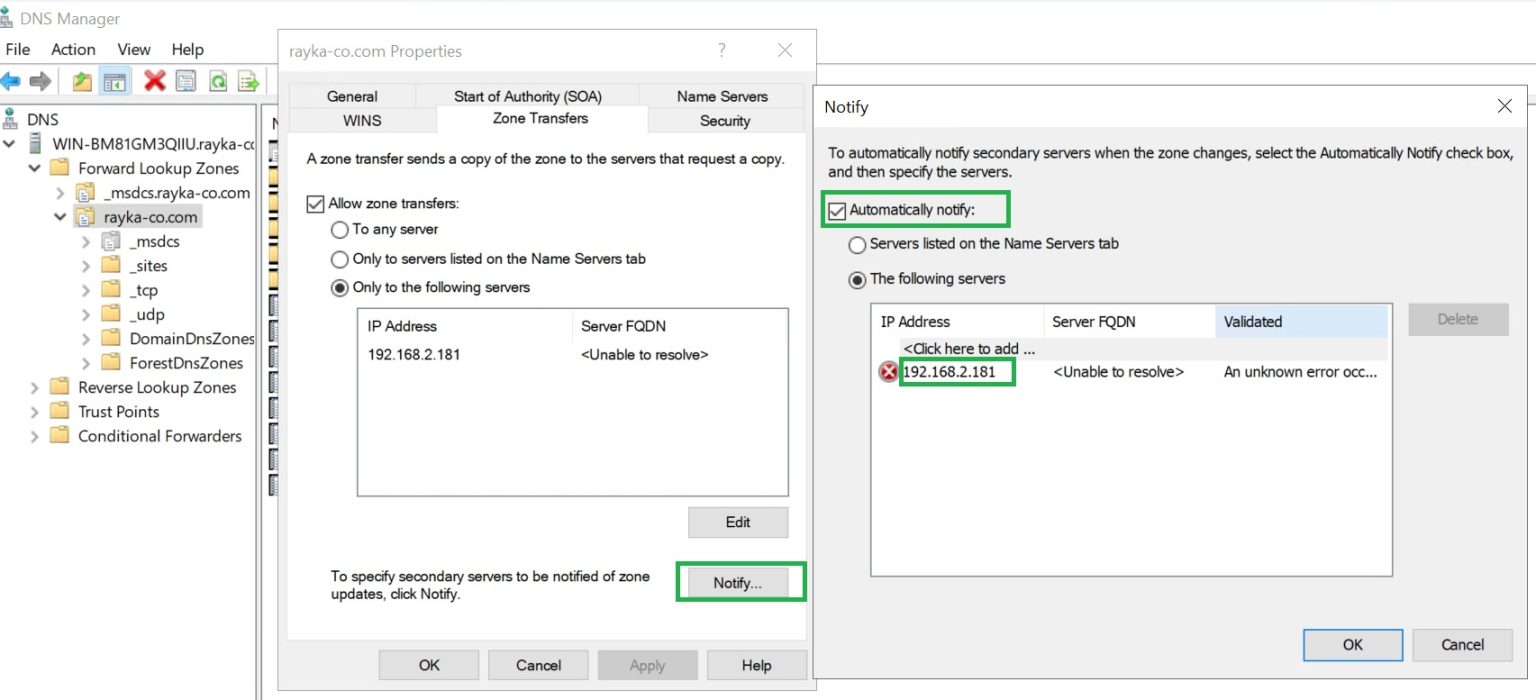Open the Properties toolbar icon
This screenshot has height=700, width=1536.
(x=186, y=81)
